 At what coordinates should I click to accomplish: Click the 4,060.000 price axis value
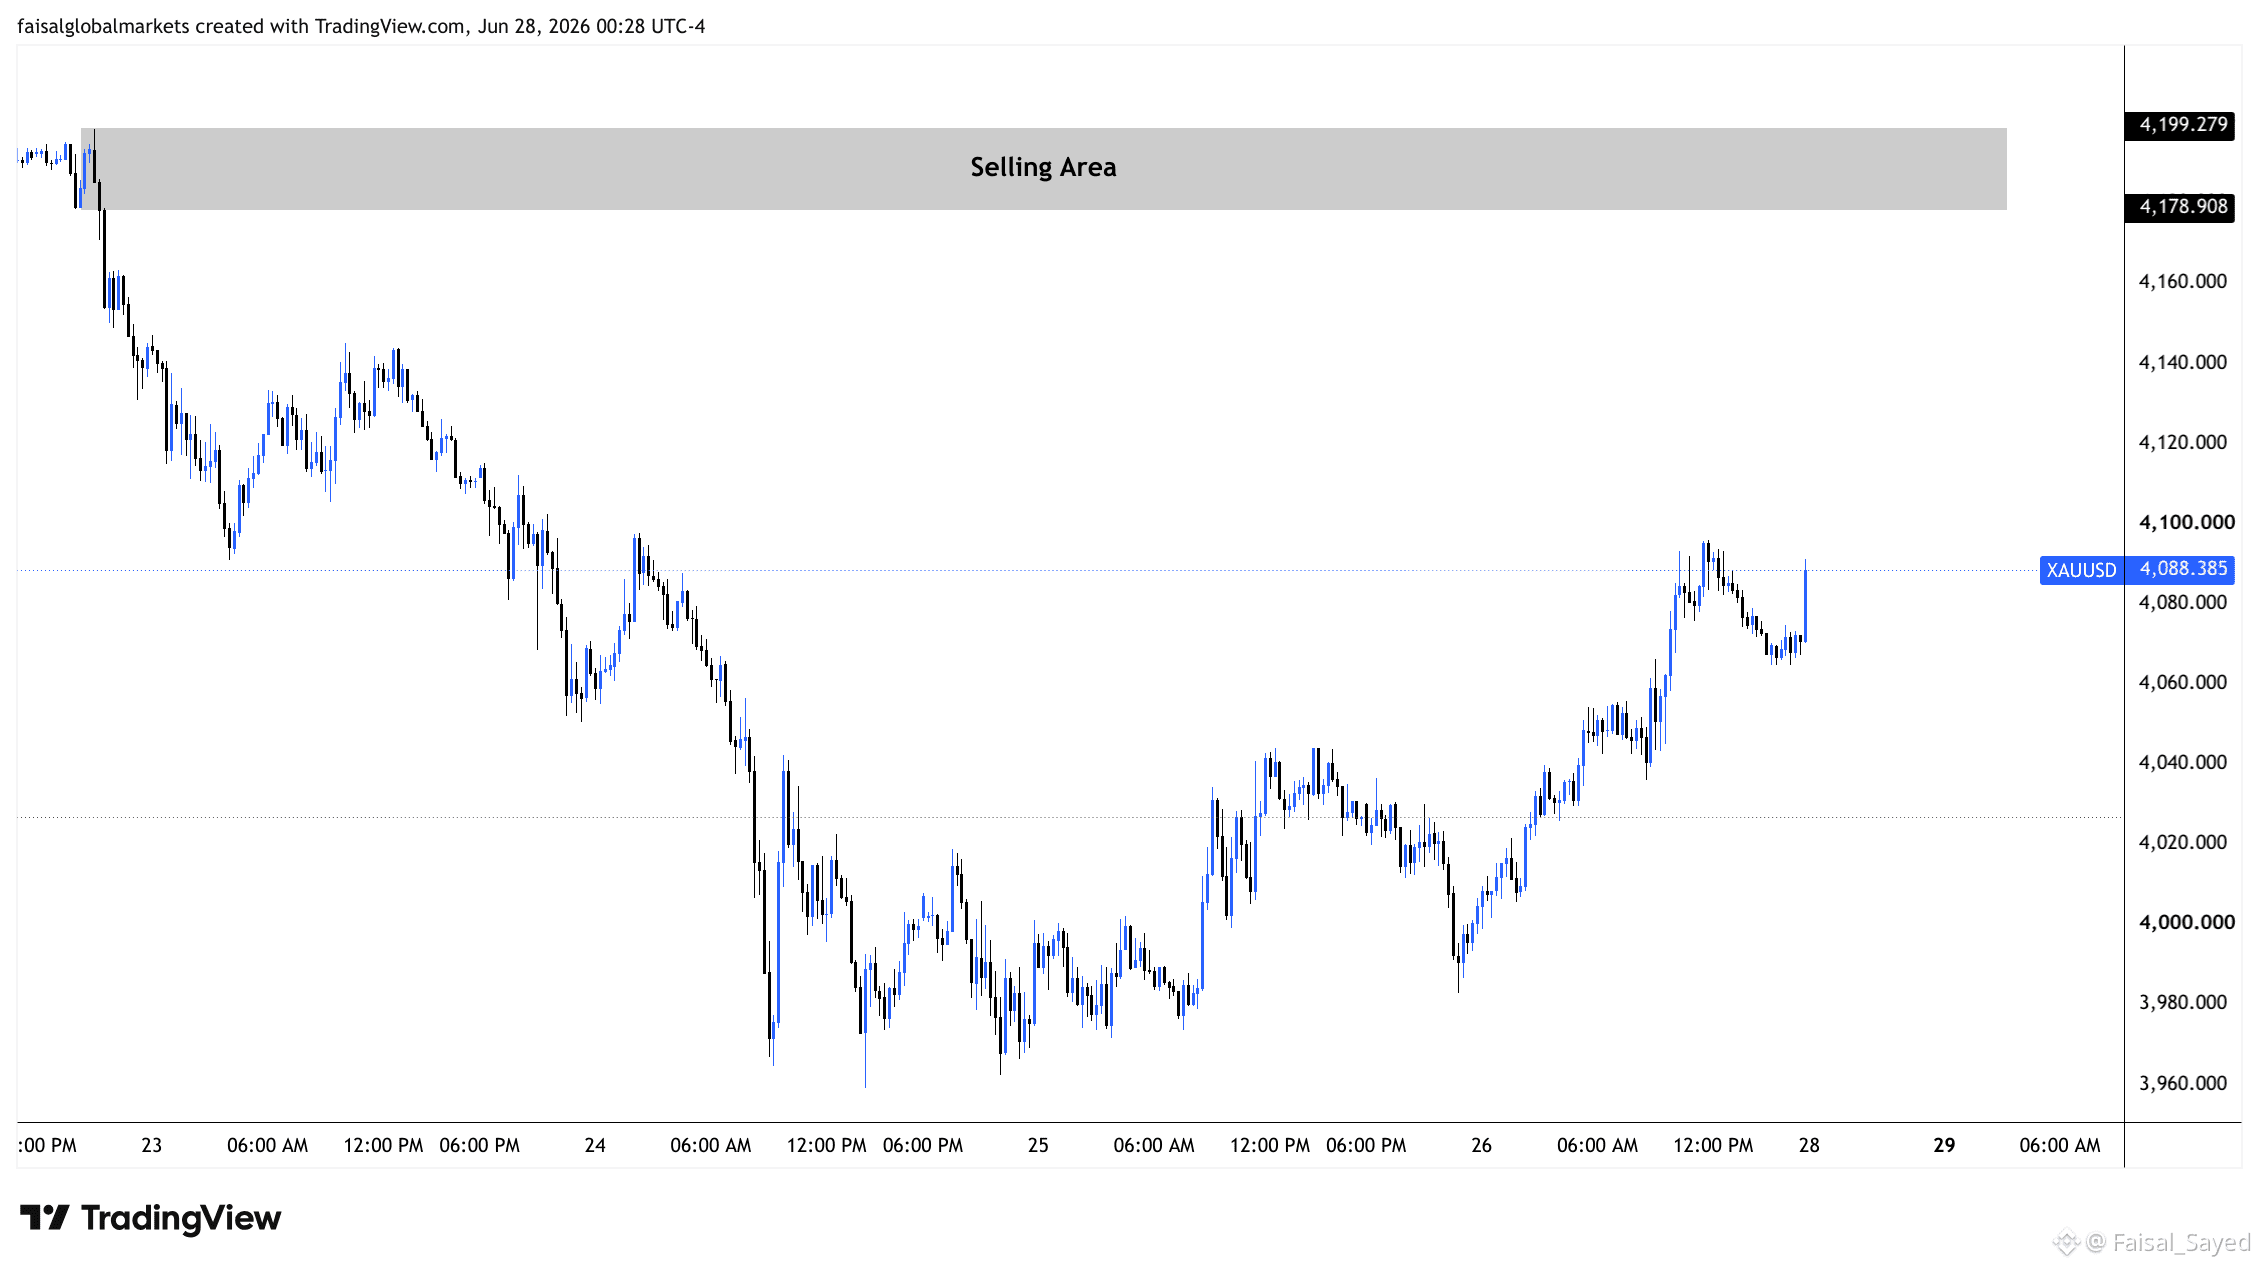(2182, 683)
